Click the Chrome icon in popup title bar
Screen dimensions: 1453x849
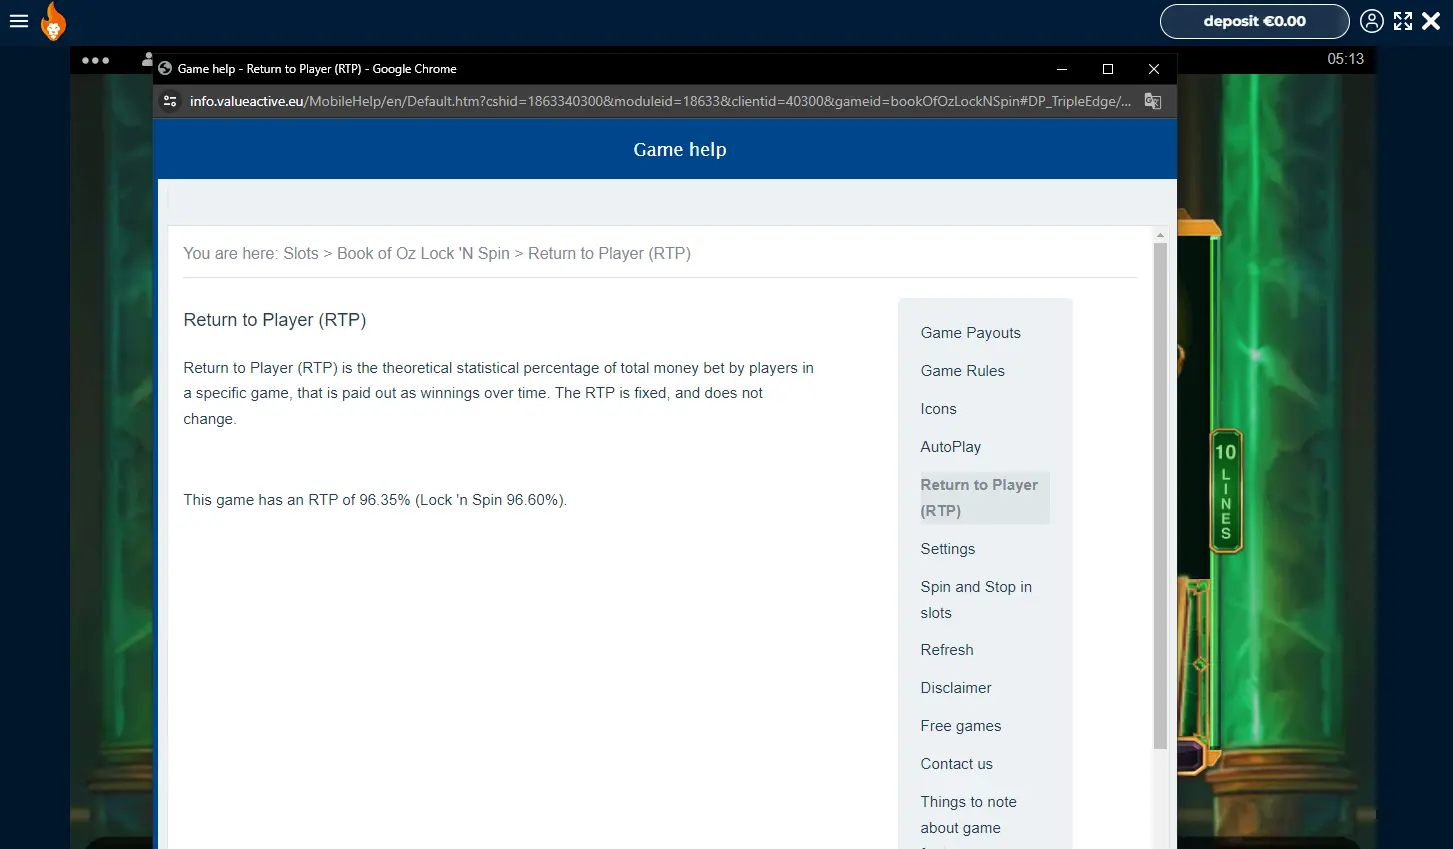[x=165, y=69]
